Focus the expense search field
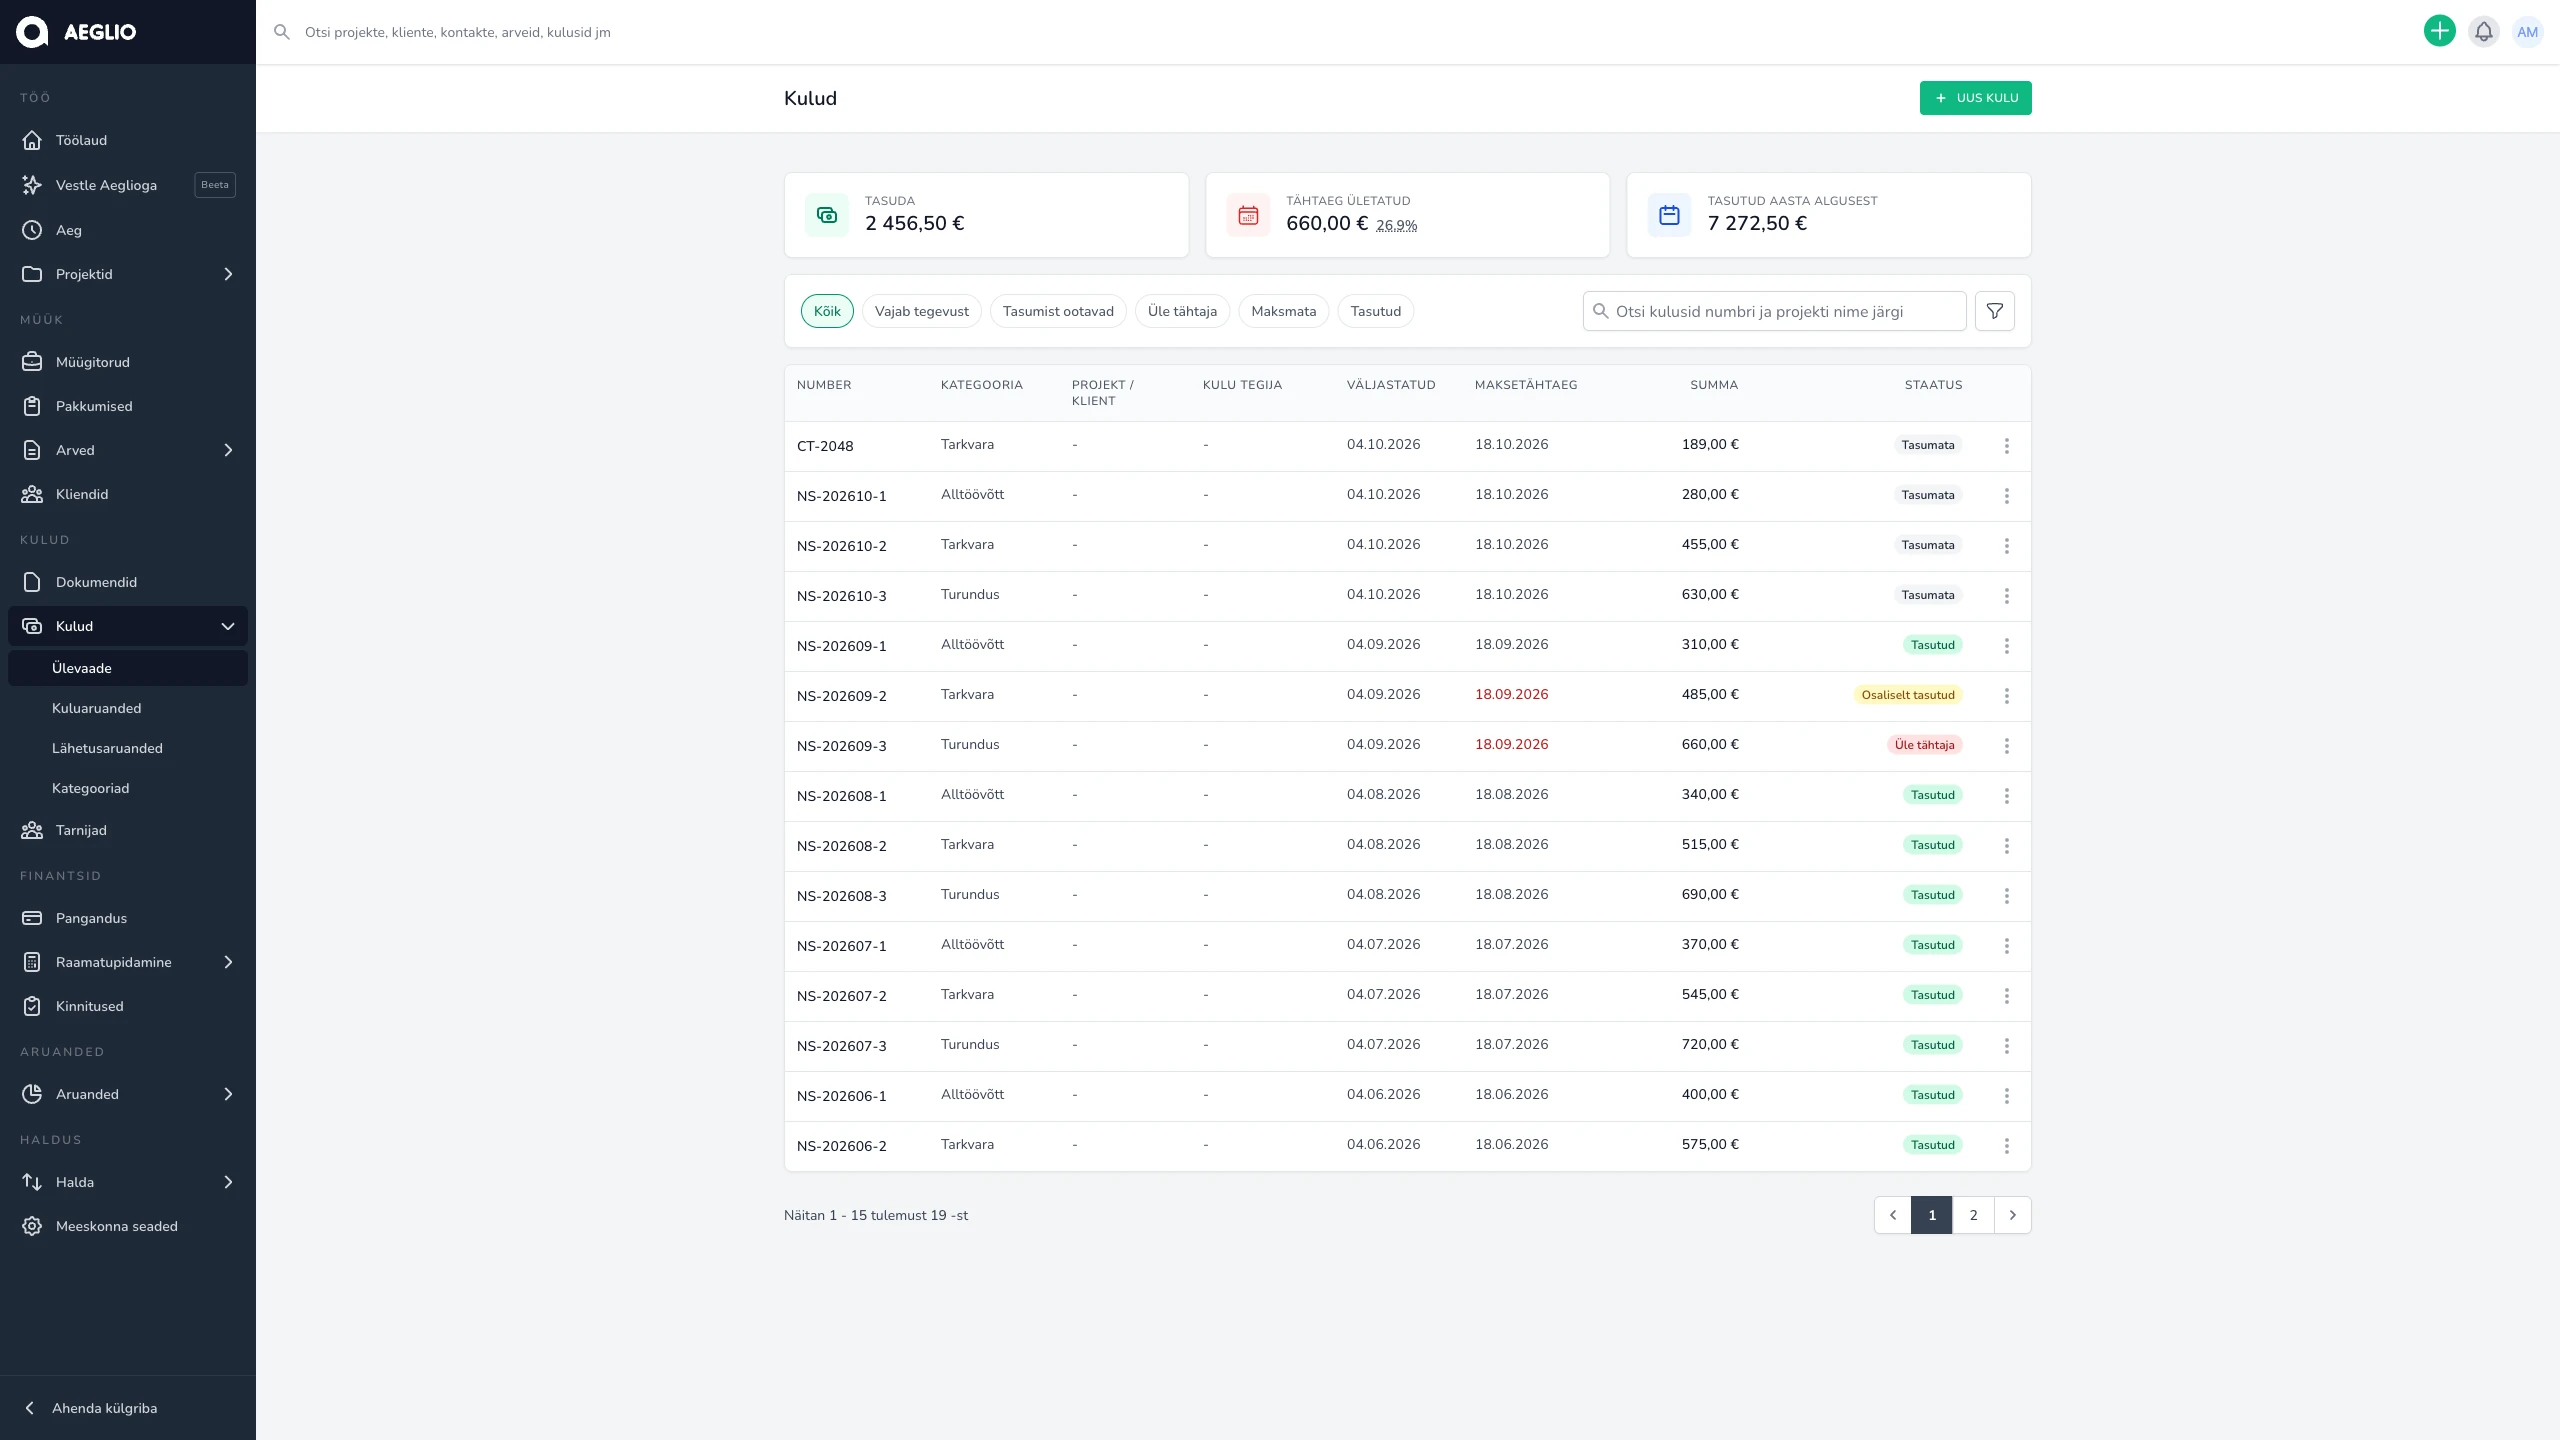The width and height of the screenshot is (2560, 1440). 1774,311
